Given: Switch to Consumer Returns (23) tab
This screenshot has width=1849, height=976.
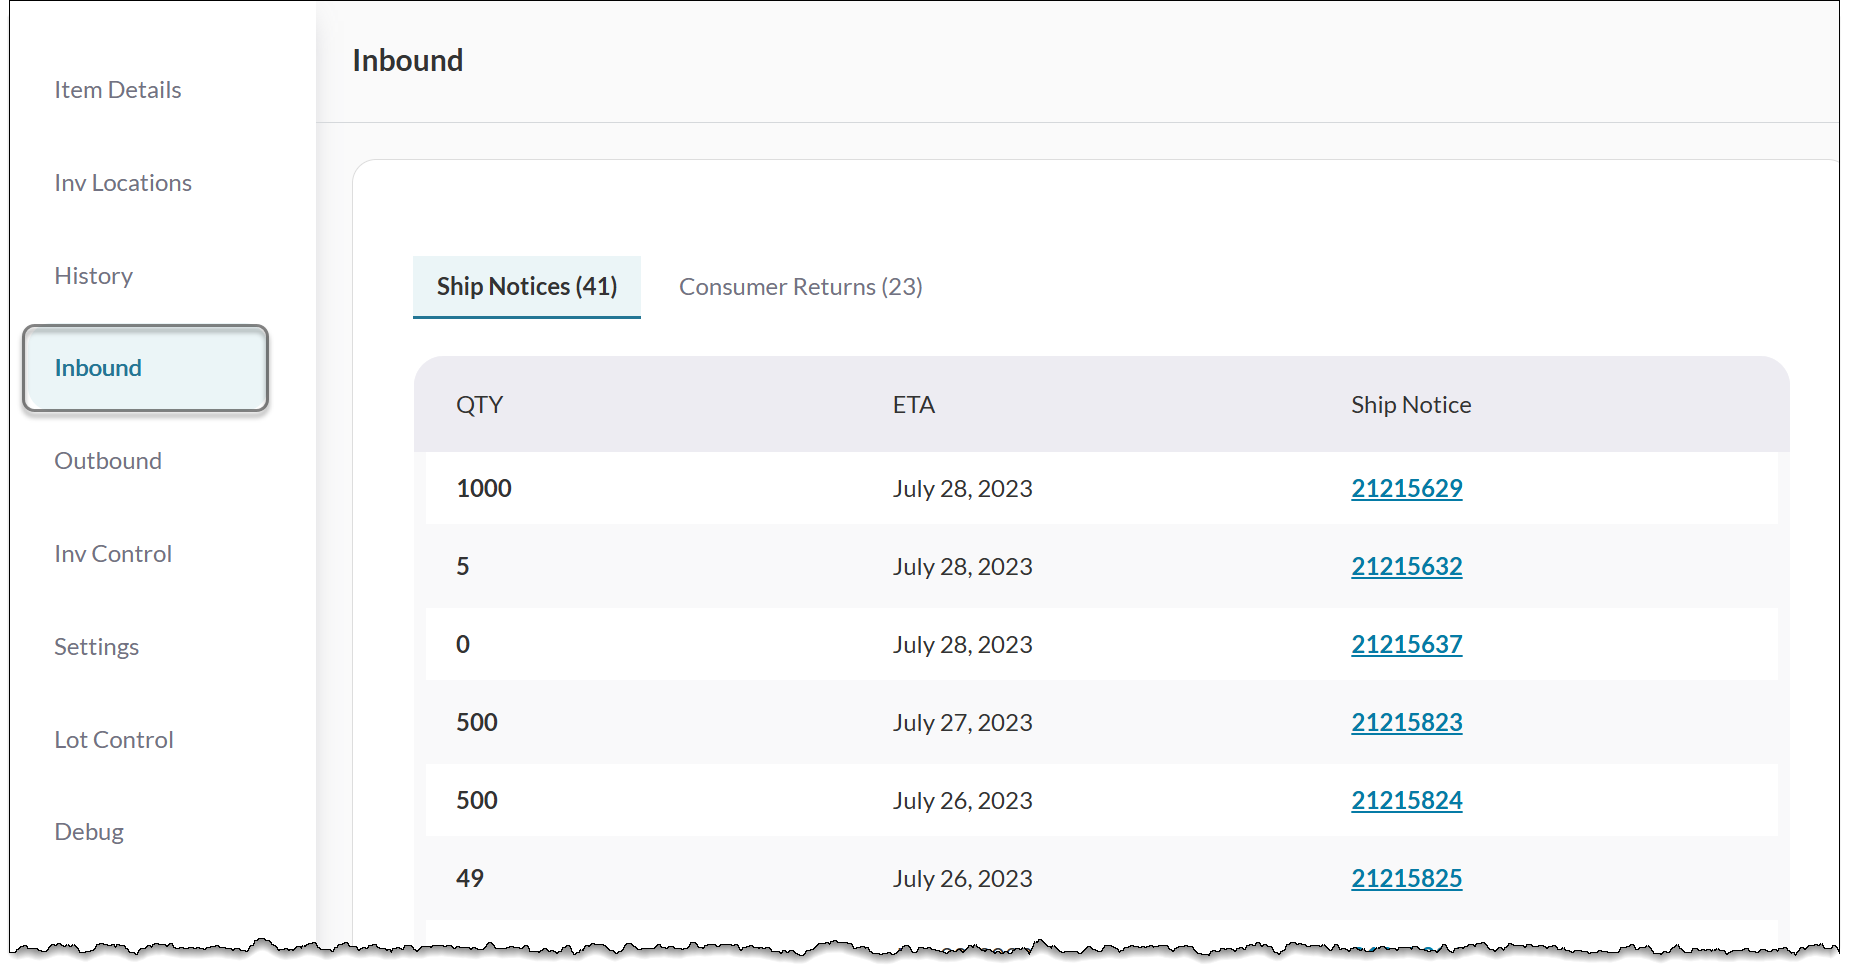Looking at the screenshot, I should pyautogui.click(x=800, y=287).
